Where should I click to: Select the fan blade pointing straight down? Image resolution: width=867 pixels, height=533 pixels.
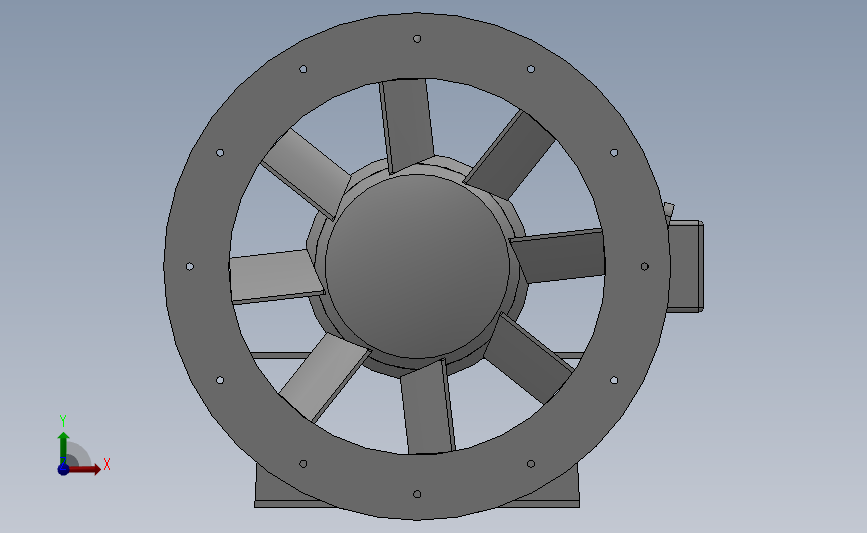[427, 407]
